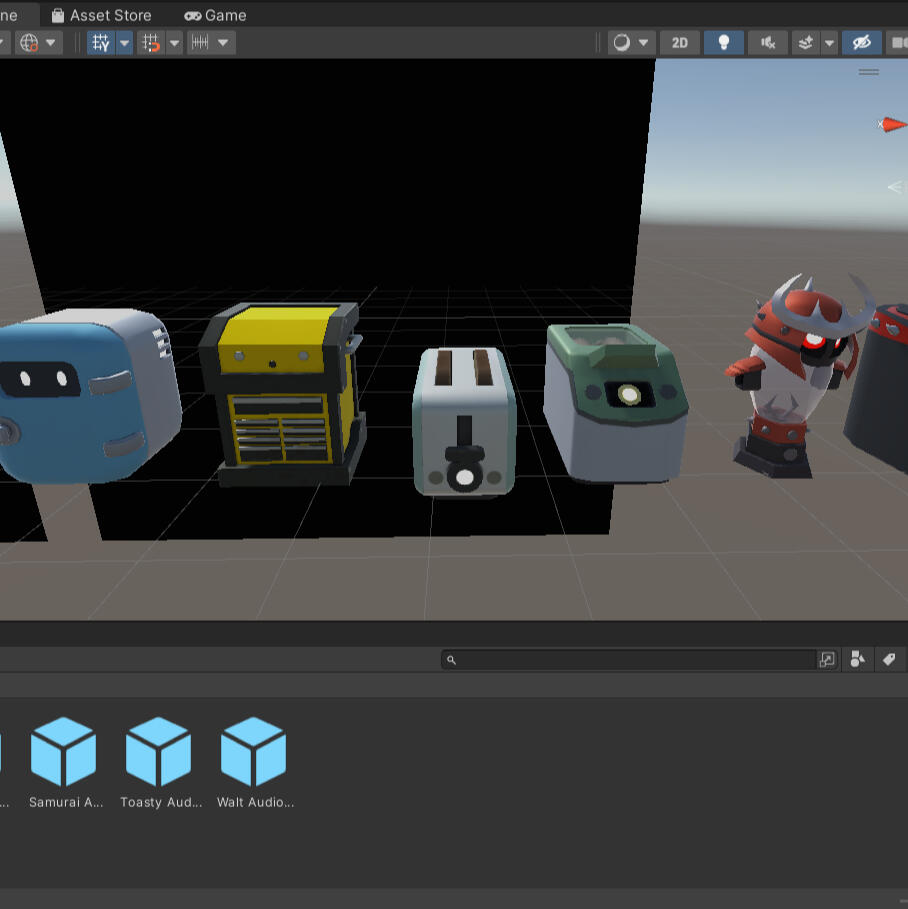The image size is (908, 909).
Task: Open grid visibility options dropdown arrow
Action: point(125,42)
